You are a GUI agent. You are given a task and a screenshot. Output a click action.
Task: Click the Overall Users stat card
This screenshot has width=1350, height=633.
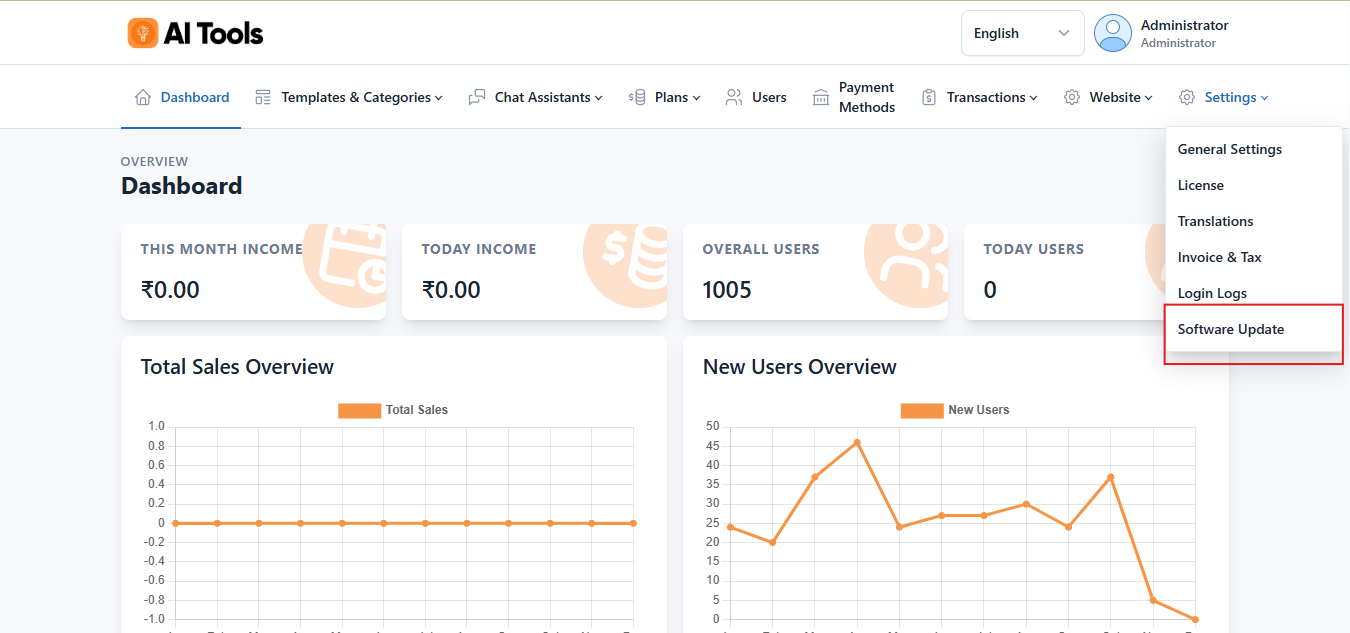coord(814,272)
